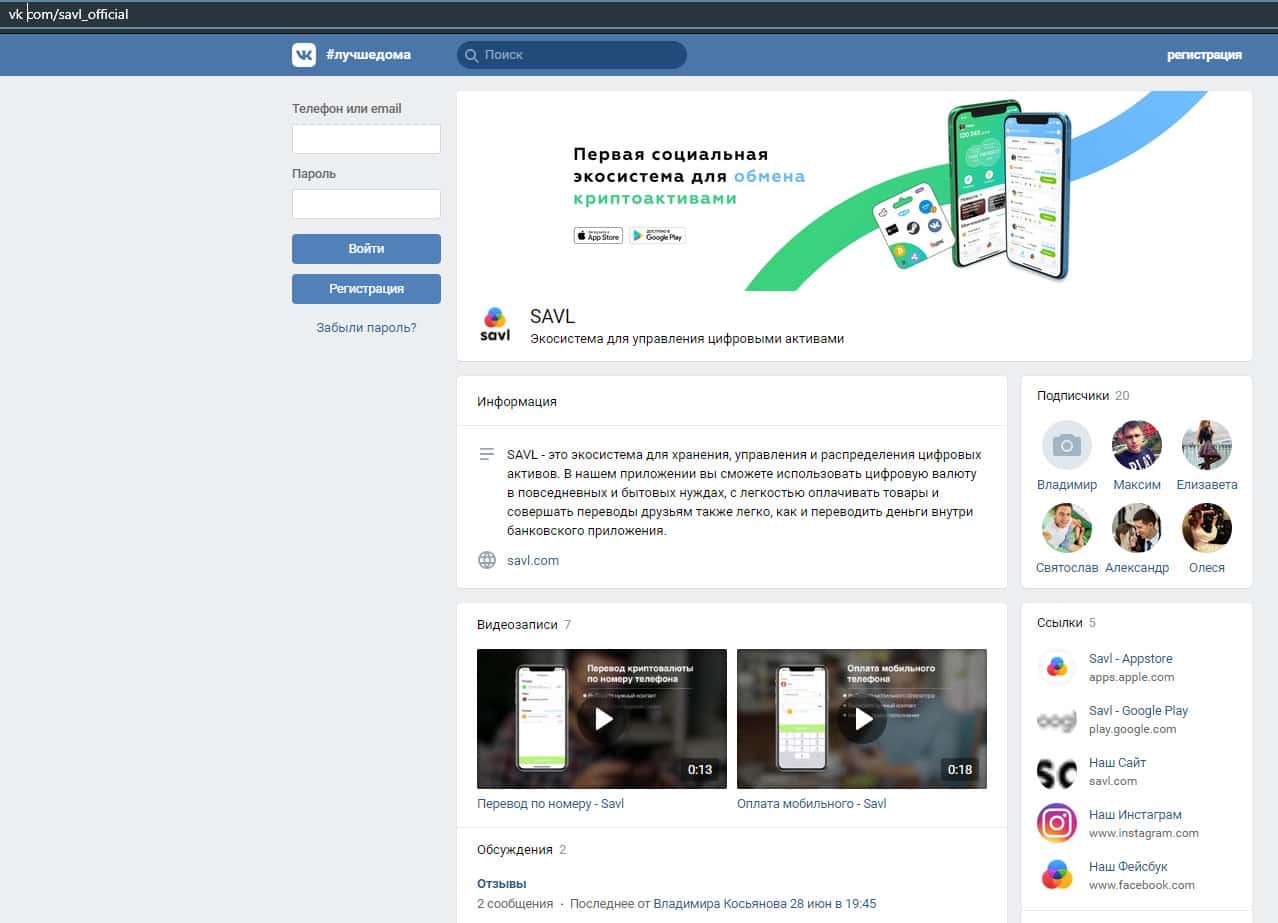1278x923 pixels.
Task: Click the Регистрация button
Action: [x=366, y=289]
